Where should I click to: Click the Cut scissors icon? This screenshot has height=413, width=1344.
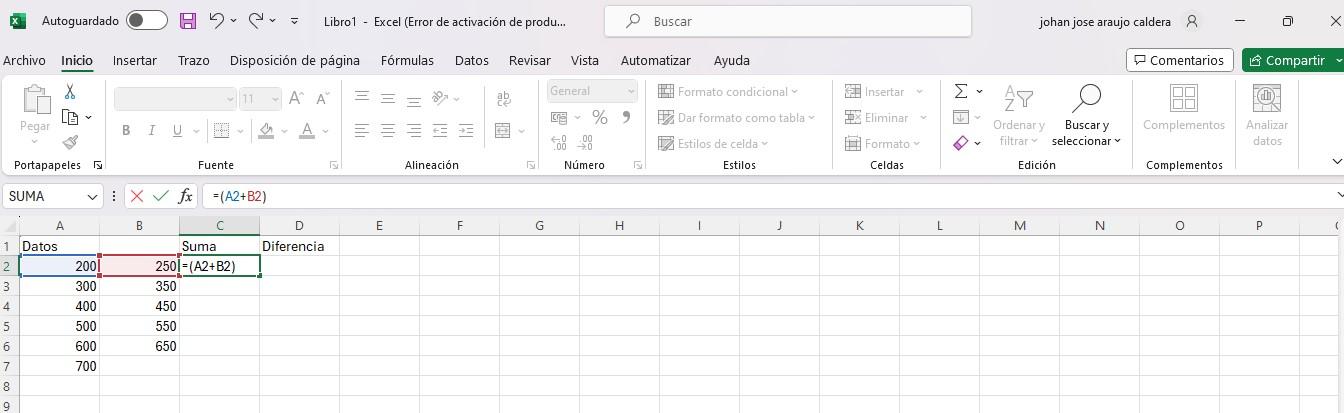point(70,92)
